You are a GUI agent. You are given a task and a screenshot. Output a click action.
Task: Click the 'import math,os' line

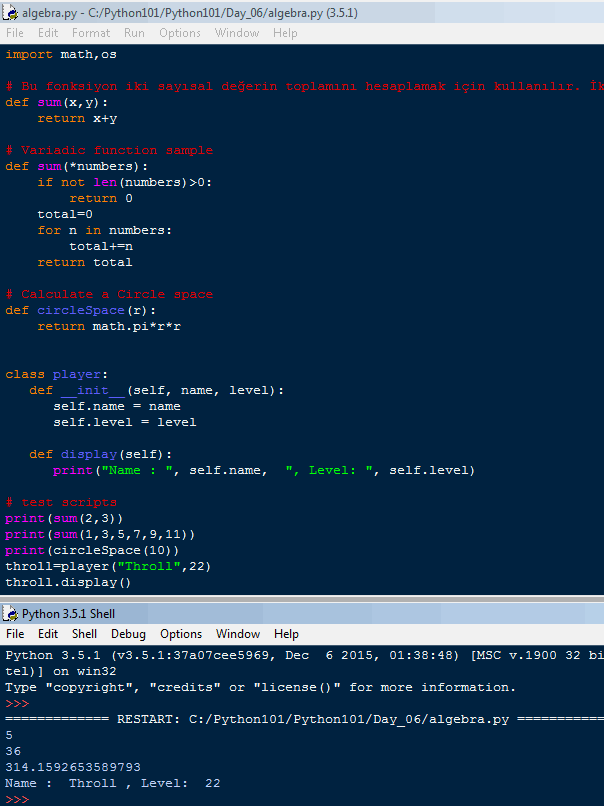click(x=61, y=54)
